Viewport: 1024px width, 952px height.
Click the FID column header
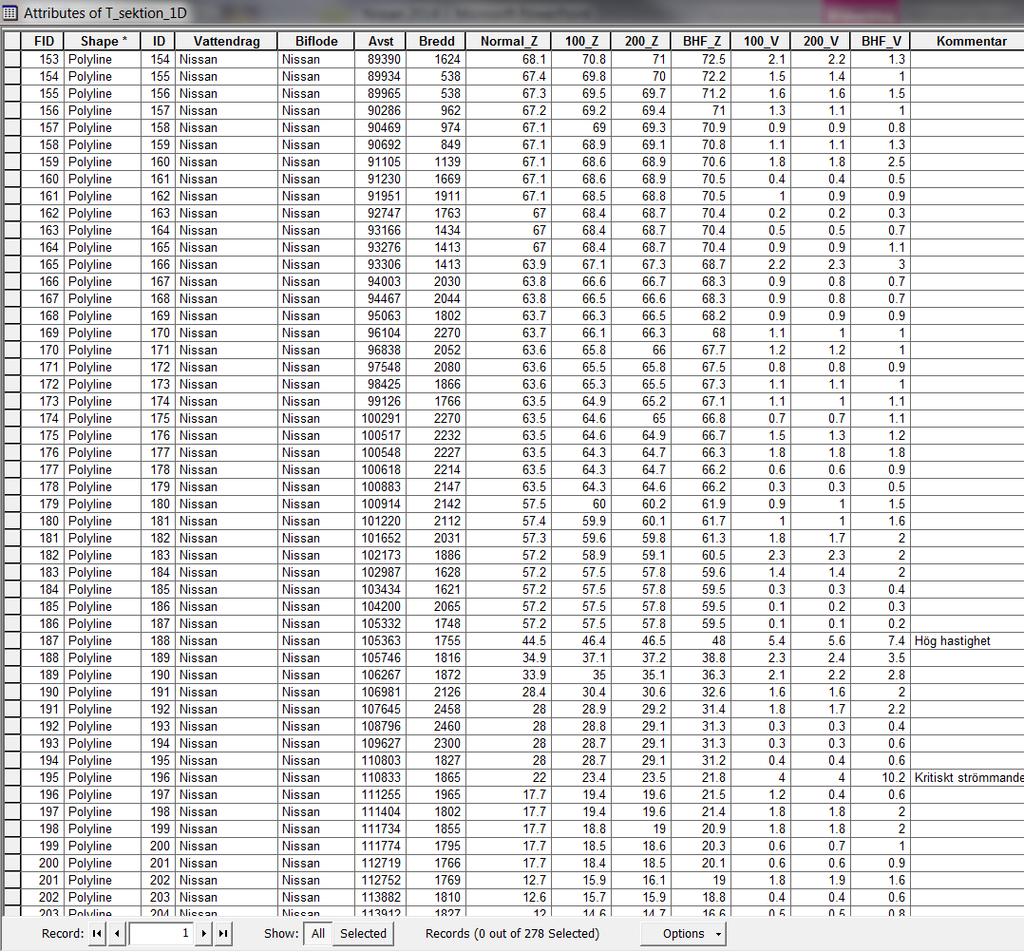[x=44, y=41]
